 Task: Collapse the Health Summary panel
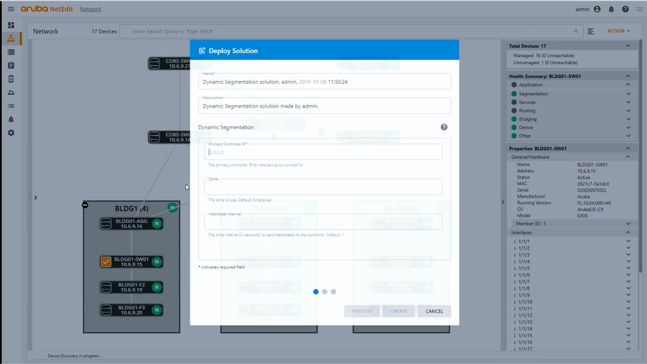[x=628, y=76]
